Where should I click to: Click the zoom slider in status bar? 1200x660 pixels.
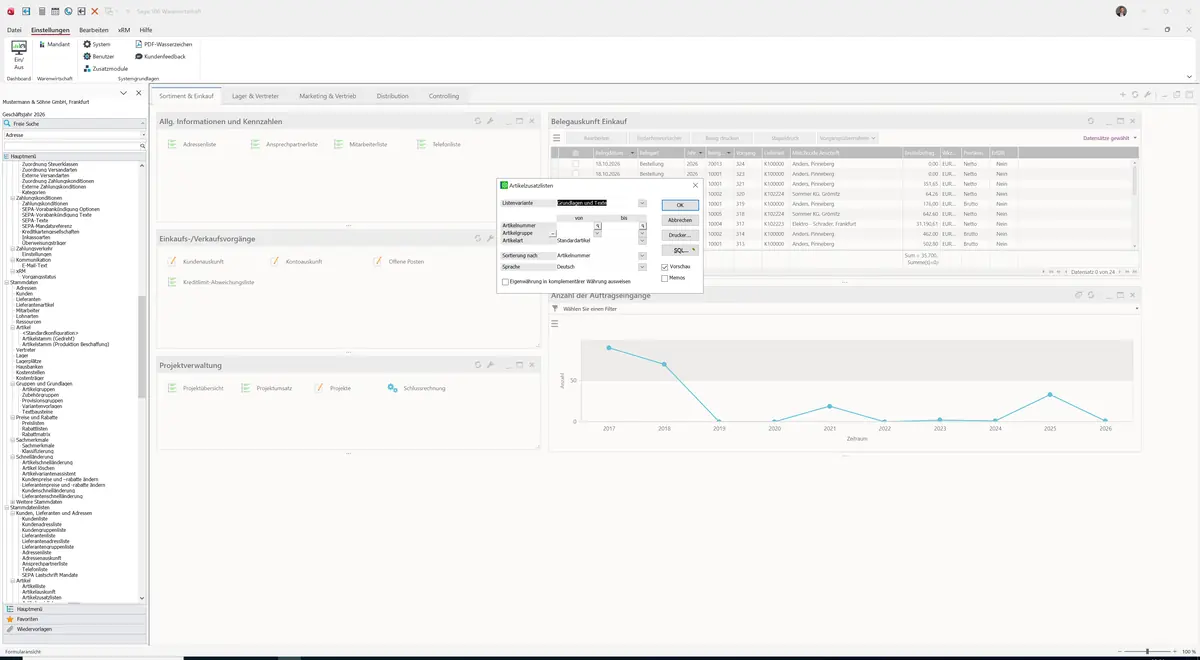[x=1147, y=651]
